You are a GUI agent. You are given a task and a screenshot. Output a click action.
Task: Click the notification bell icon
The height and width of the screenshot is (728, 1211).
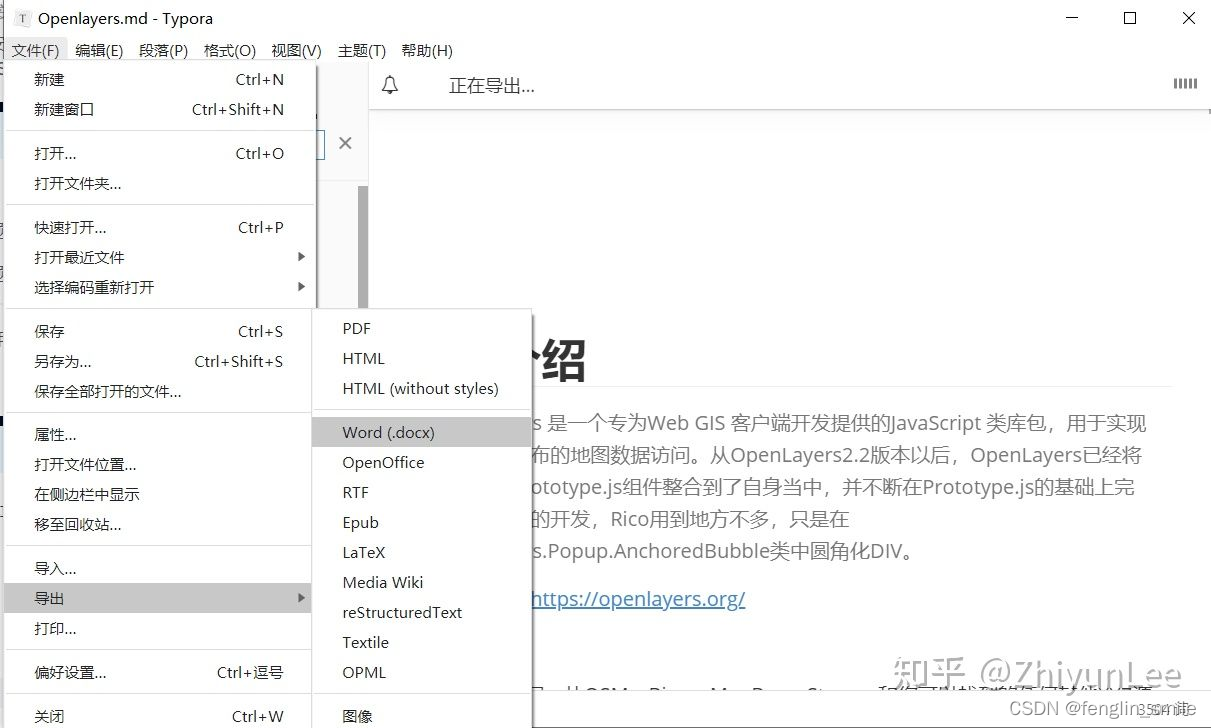(390, 86)
